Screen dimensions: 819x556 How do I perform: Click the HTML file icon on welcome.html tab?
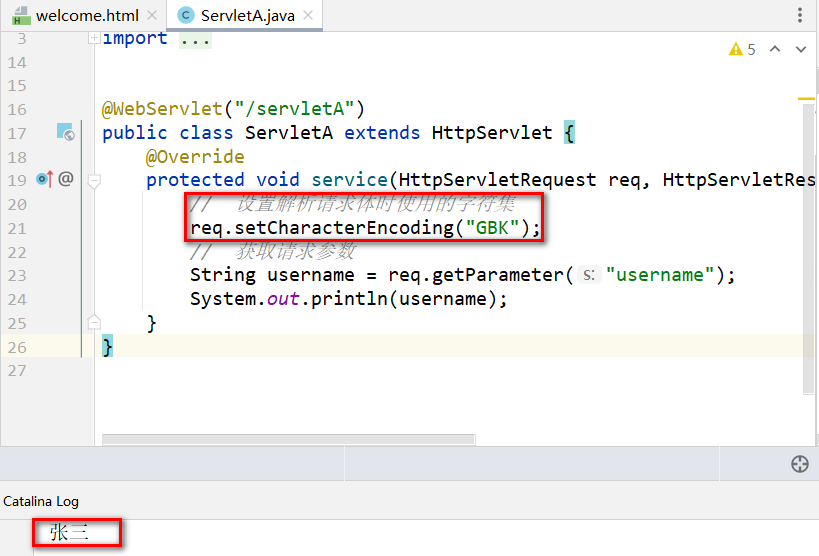tap(20, 16)
